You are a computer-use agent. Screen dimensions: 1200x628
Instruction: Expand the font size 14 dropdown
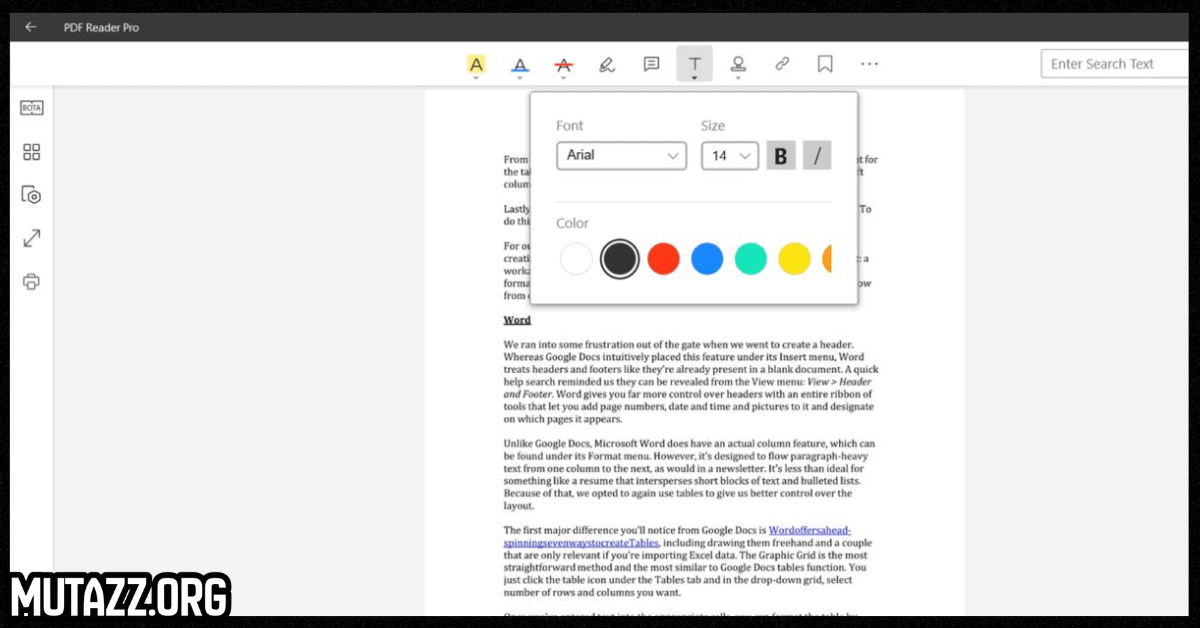[x=729, y=156]
